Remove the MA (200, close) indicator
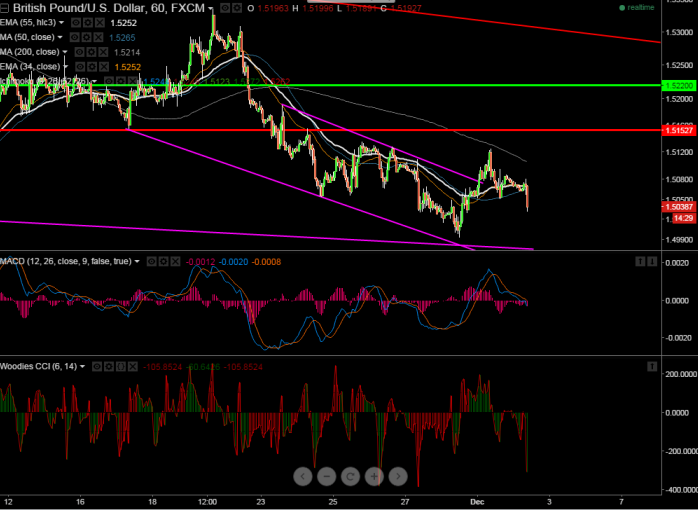The height and width of the screenshot is (510, 698). (103, 52)
